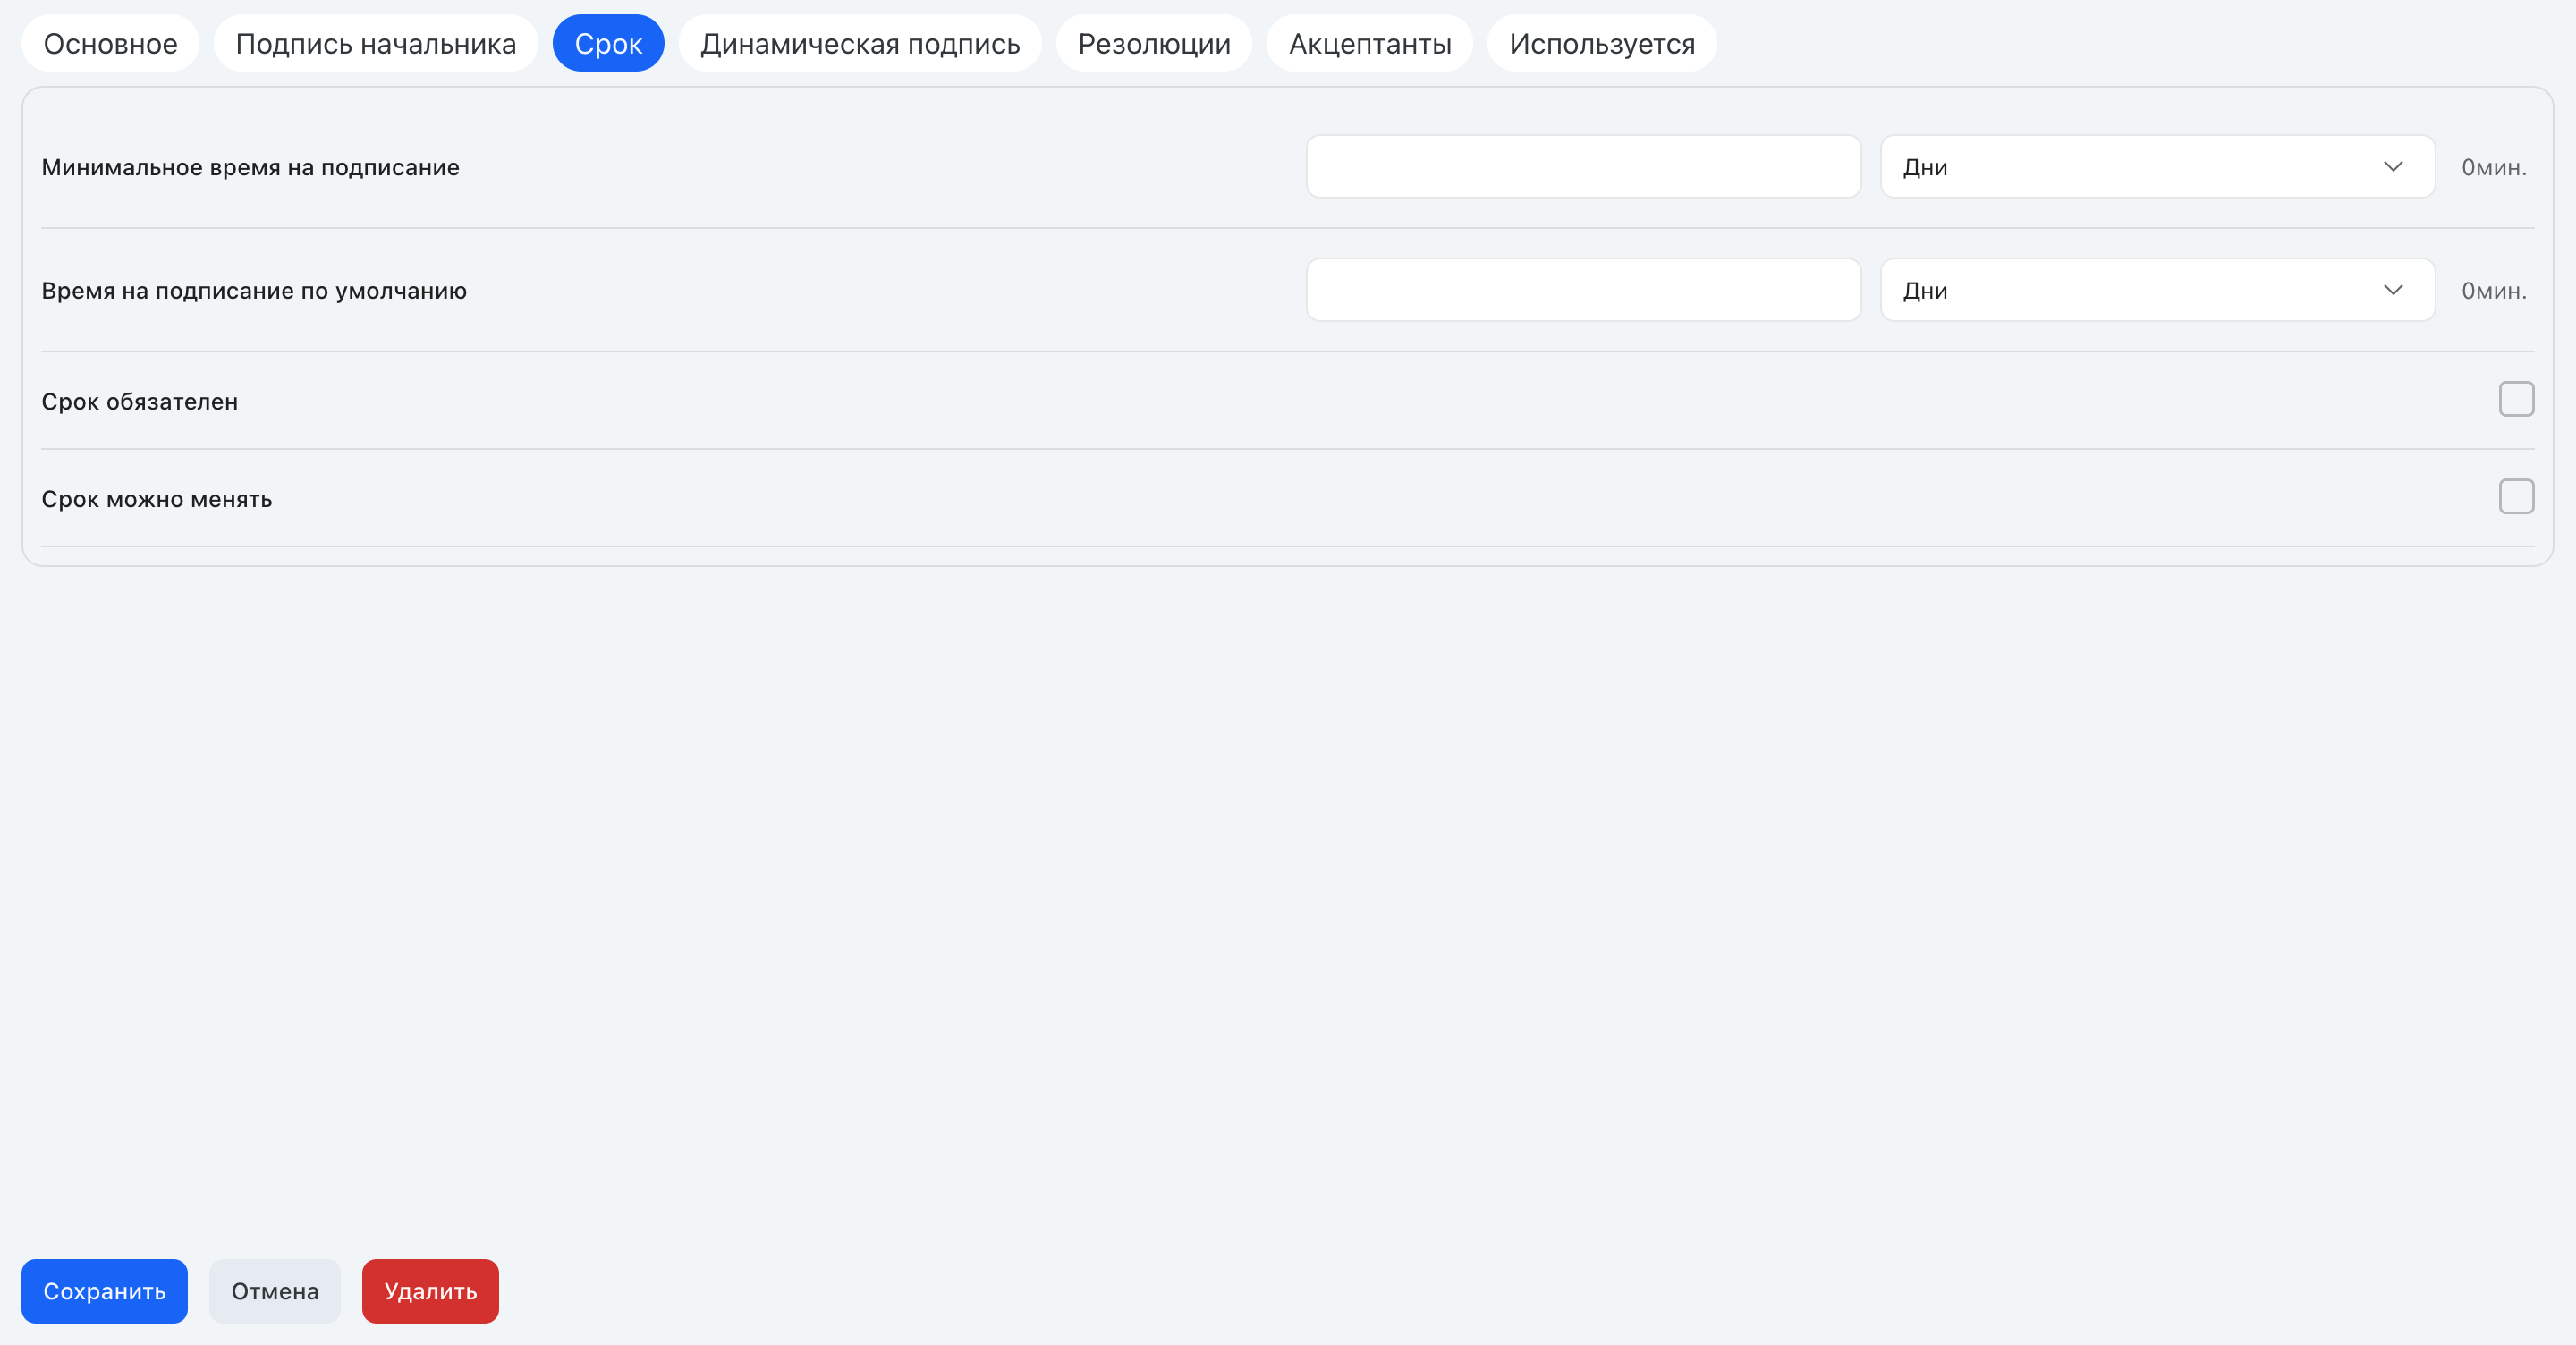Screen dimensions: 2576x1345
Task: Focus the minimum signing time input field
Action: pyautogui.click(x=1583, y=167)
